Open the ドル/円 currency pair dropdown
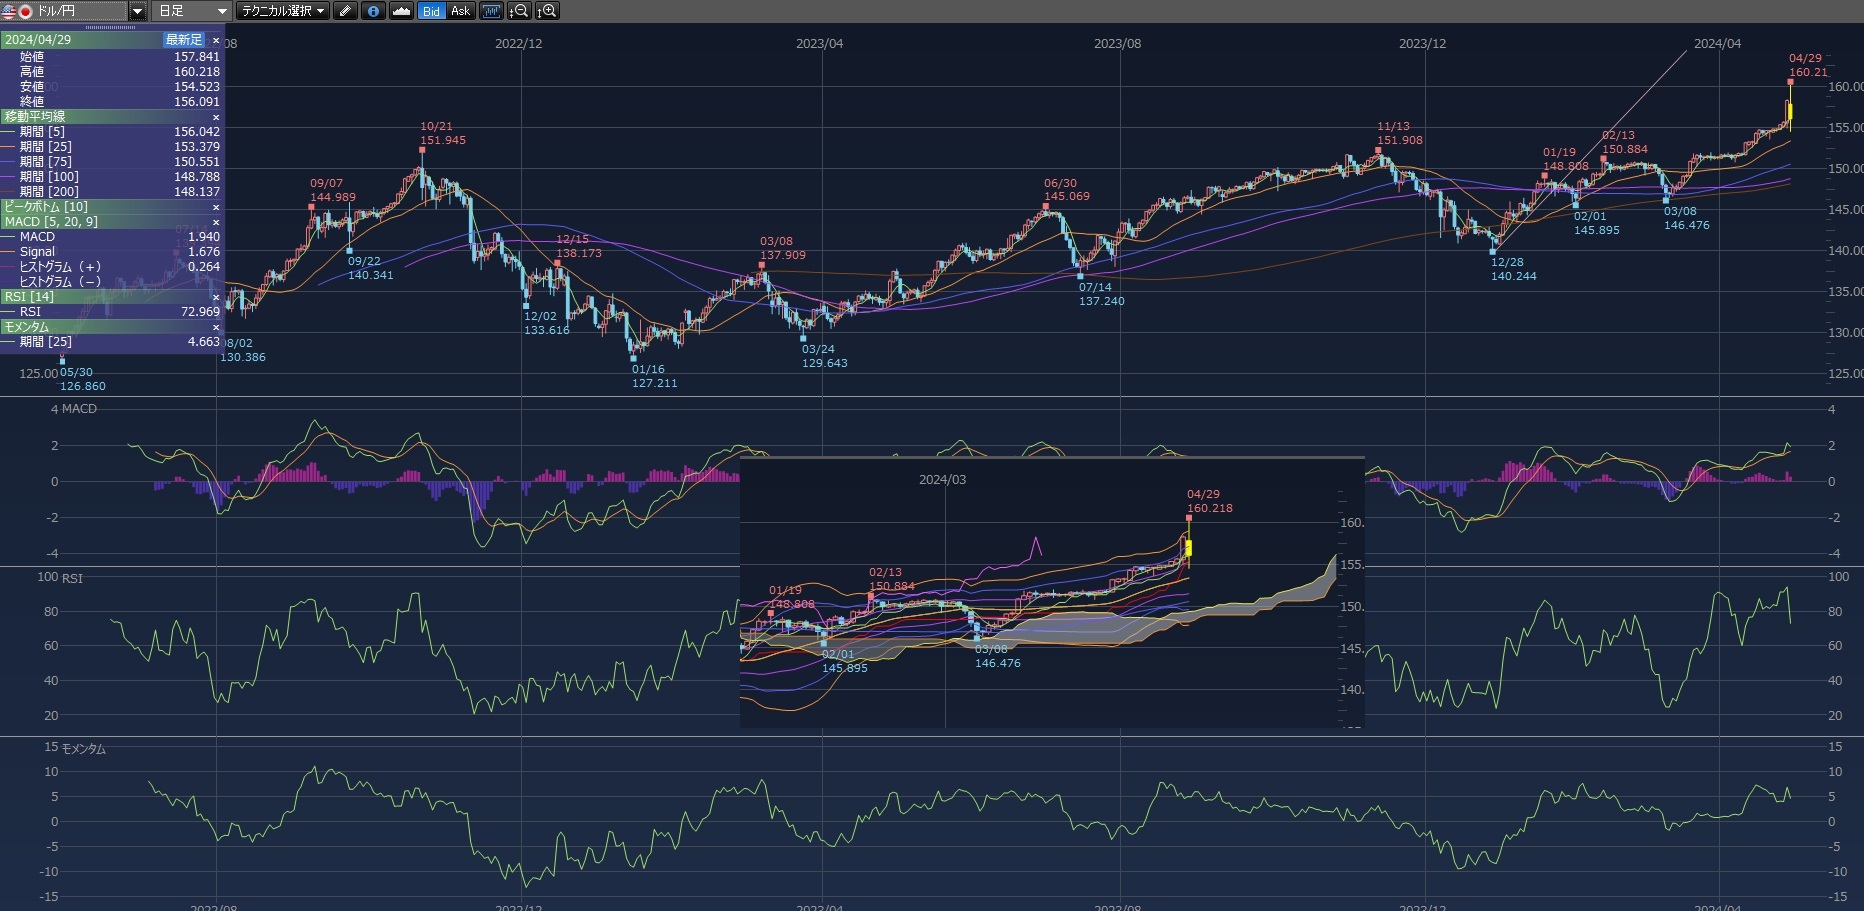 point(138,11)
